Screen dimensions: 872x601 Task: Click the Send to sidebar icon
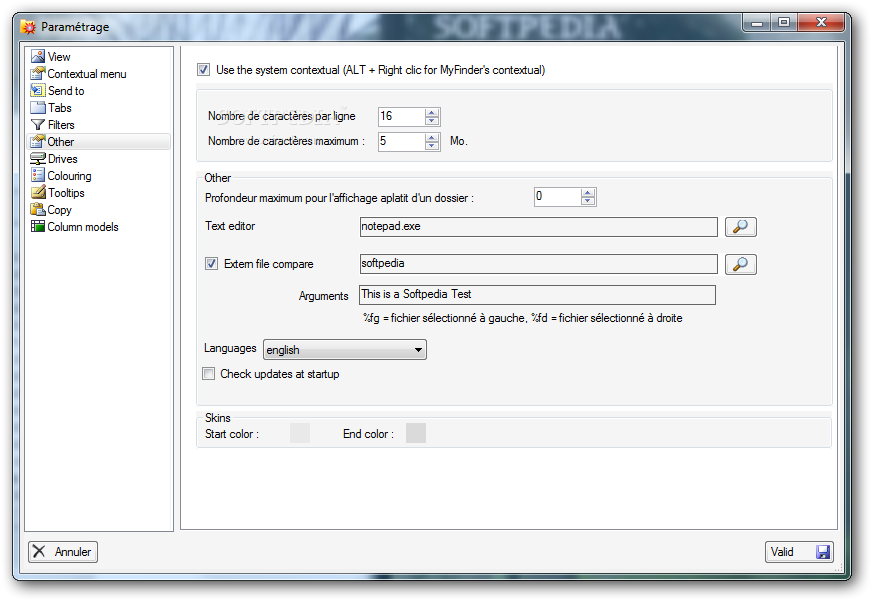[x=38, y=91]
